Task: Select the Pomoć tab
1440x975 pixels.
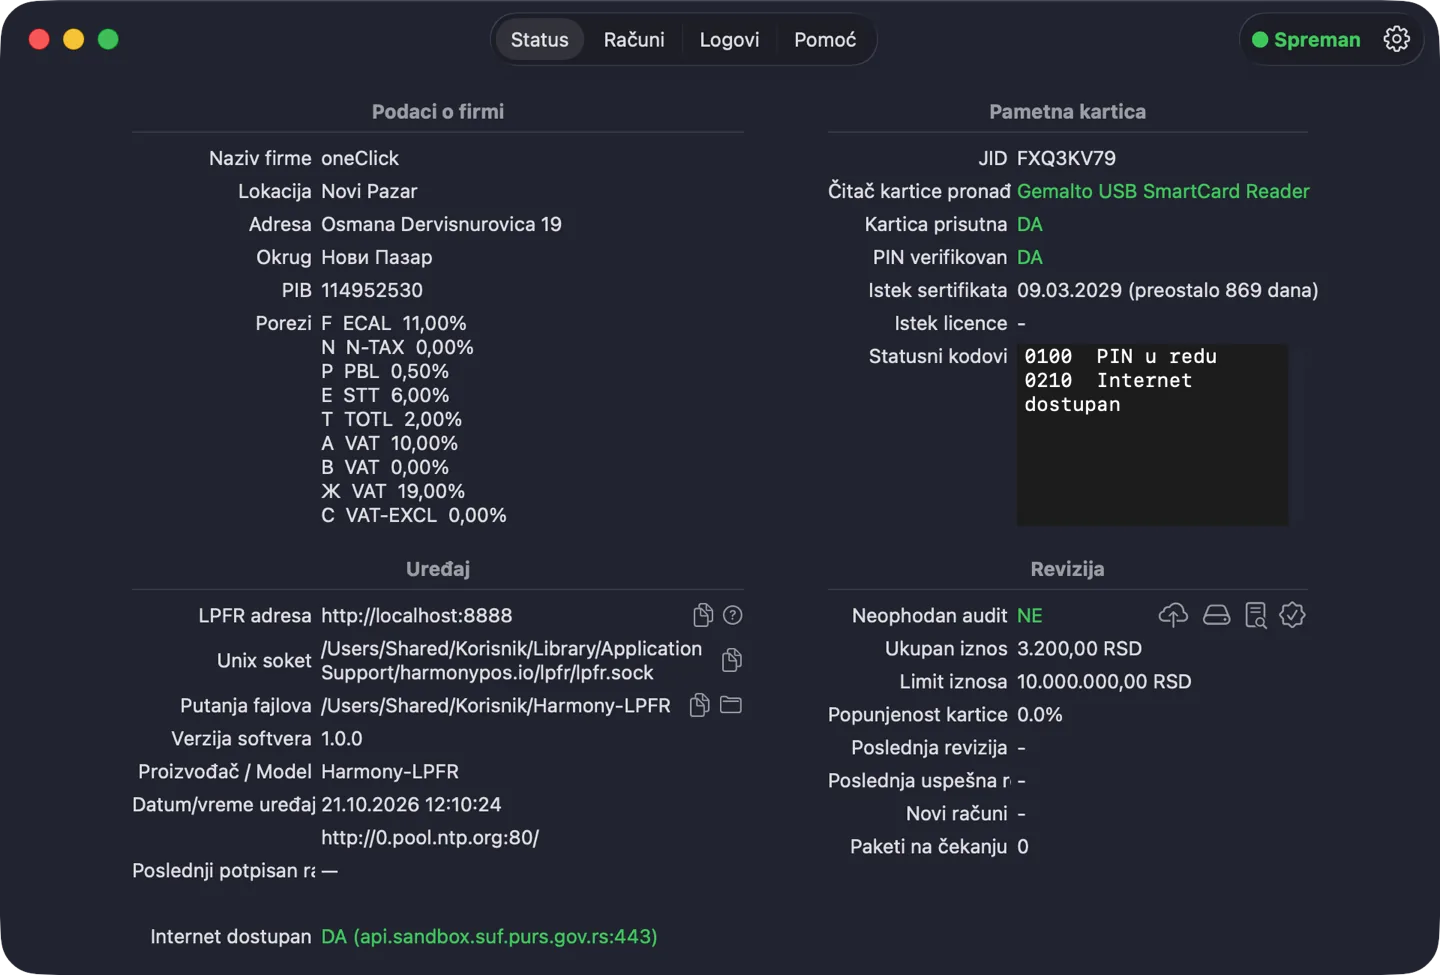Action: [x=825, y=40]
